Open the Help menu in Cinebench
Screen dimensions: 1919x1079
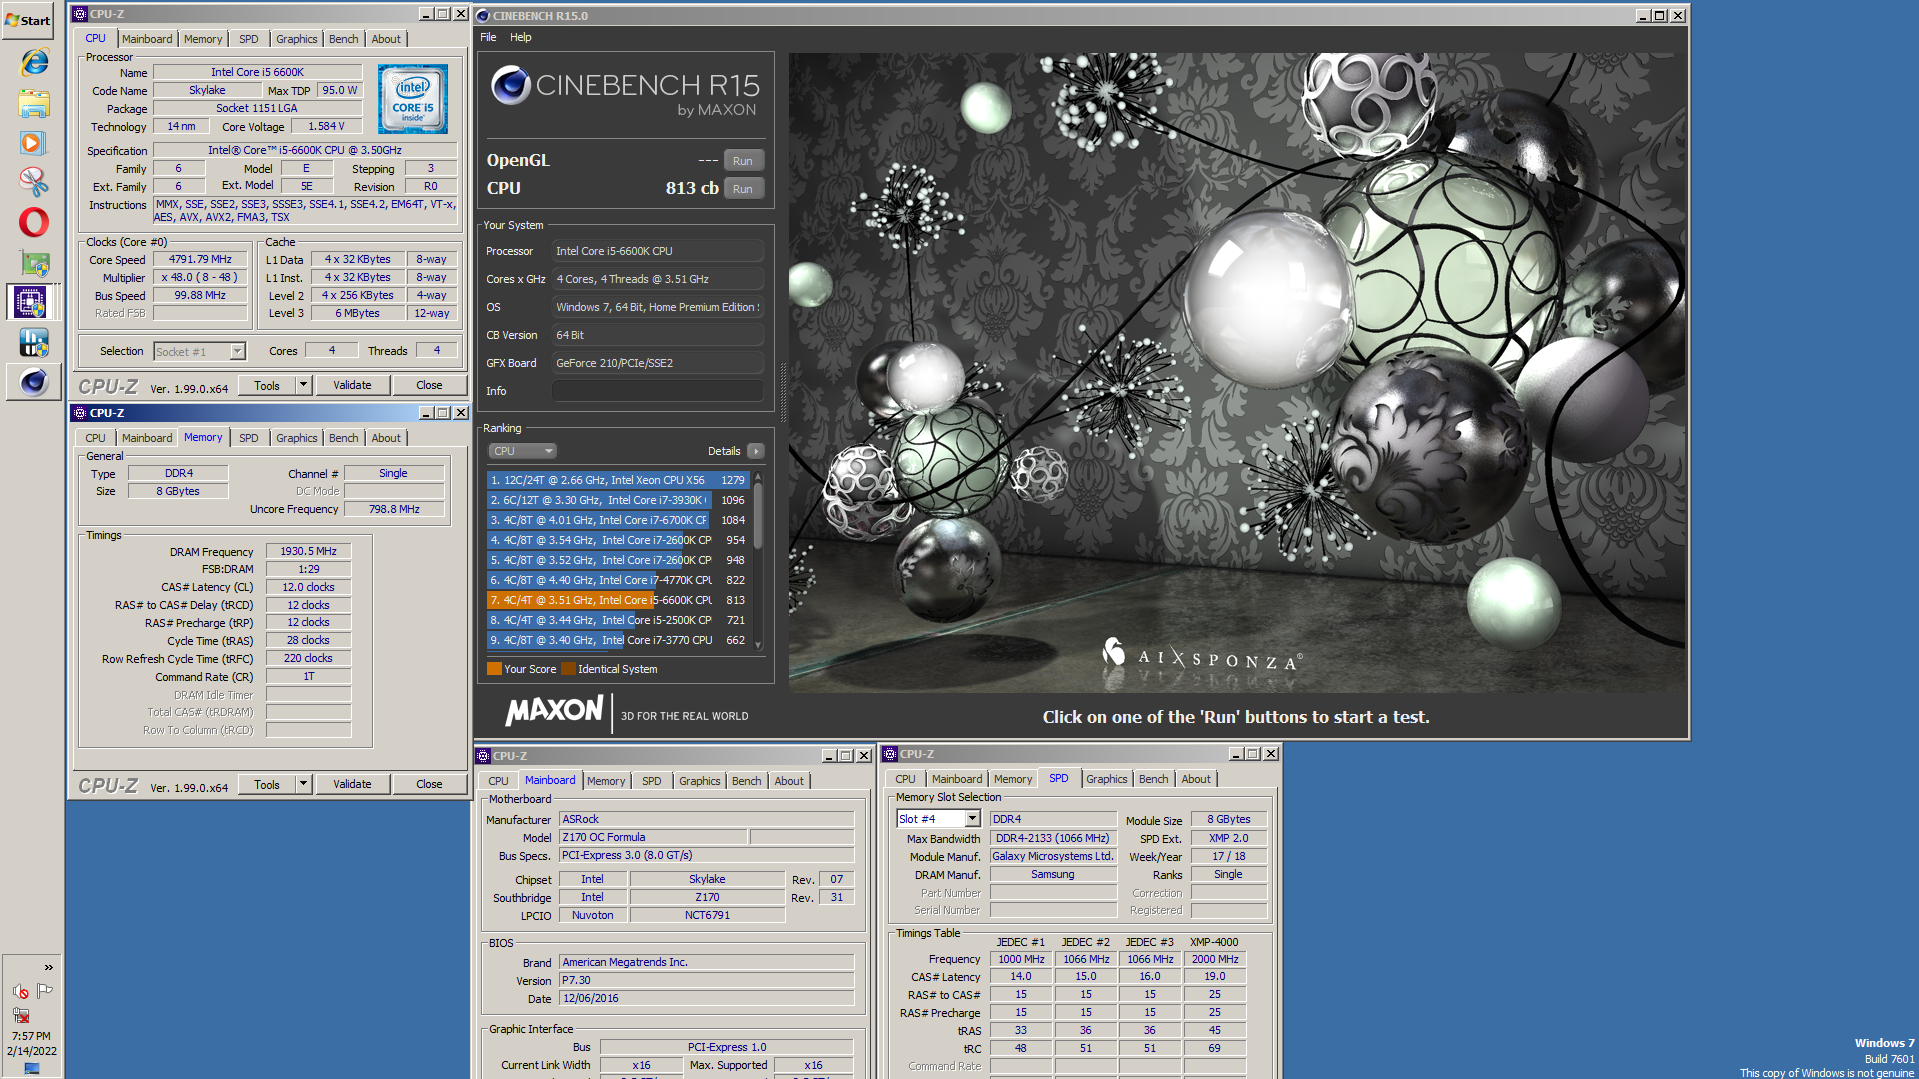coord(521,37)
